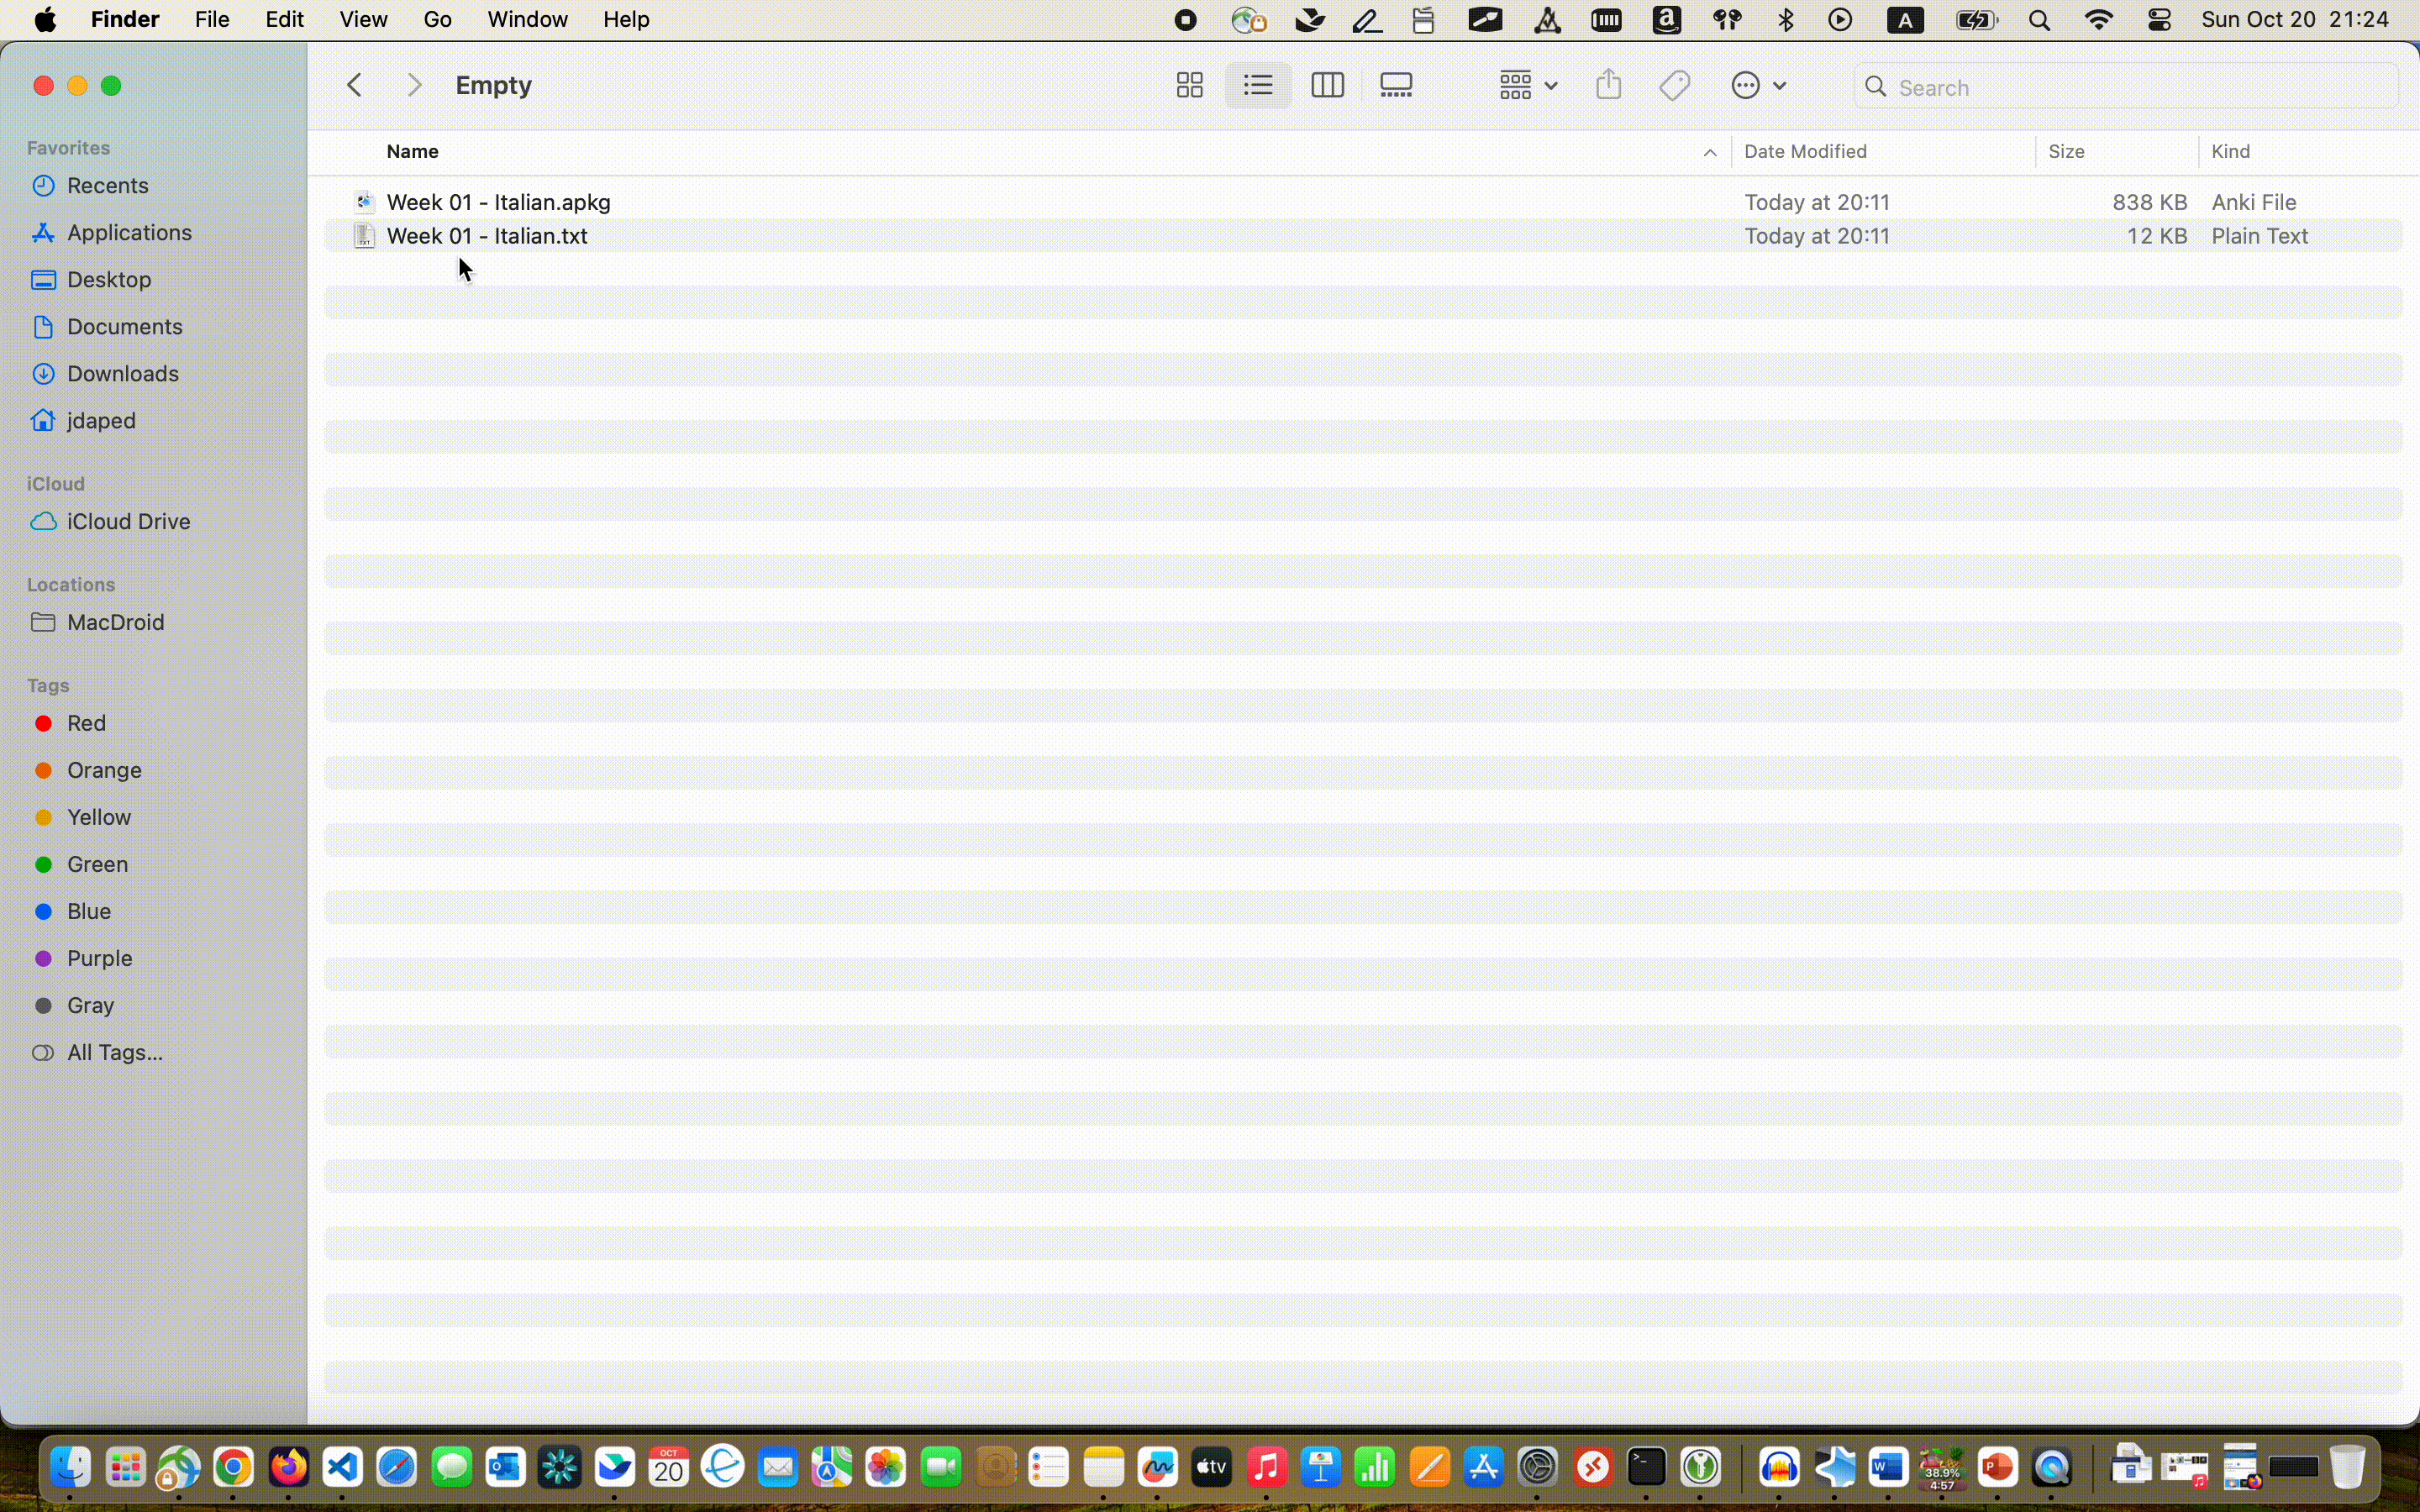
Task: Select the Purple tag
Action: click(x=99, y=958)
